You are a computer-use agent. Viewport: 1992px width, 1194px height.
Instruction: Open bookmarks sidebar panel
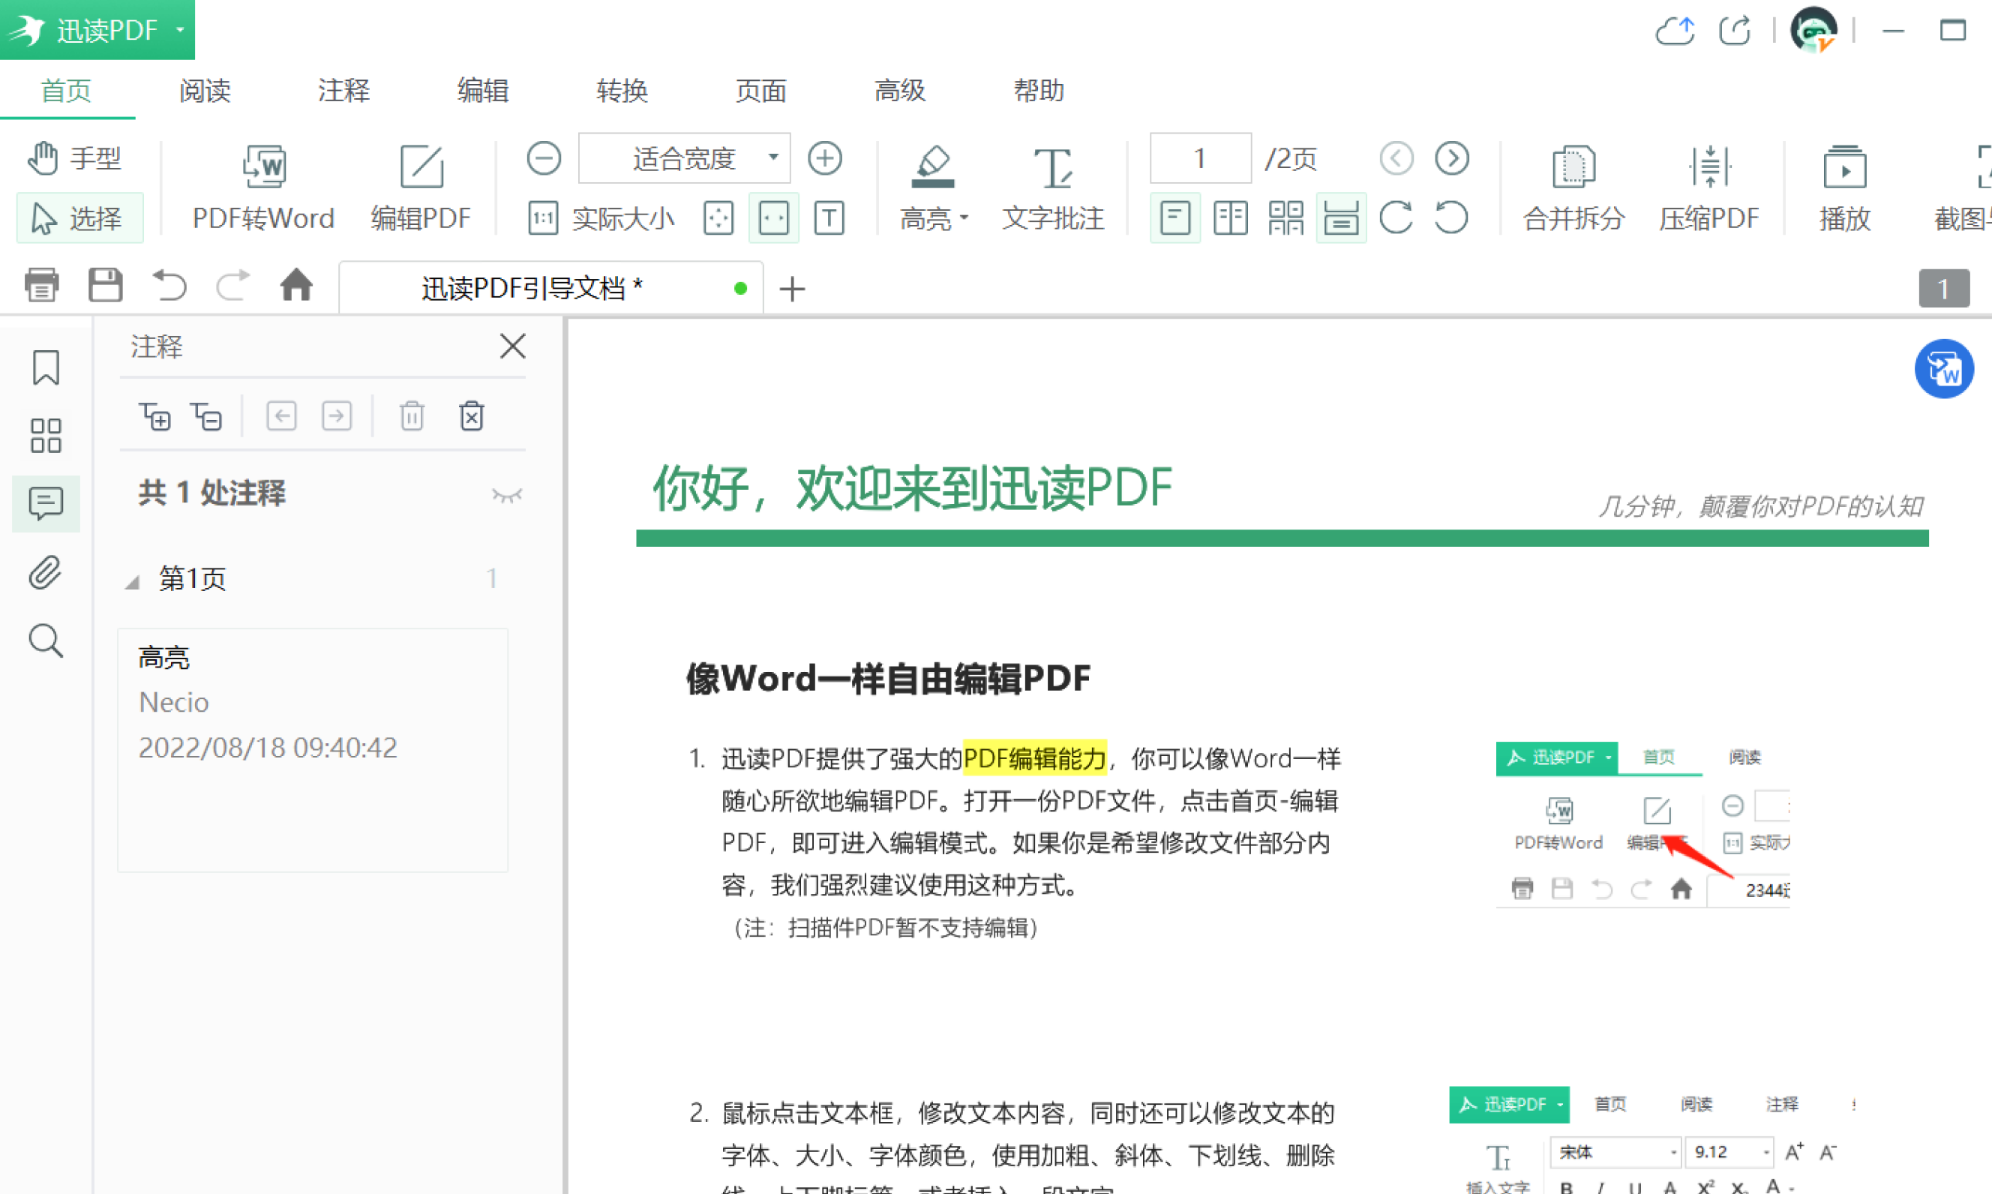click(x=46, y=367)
